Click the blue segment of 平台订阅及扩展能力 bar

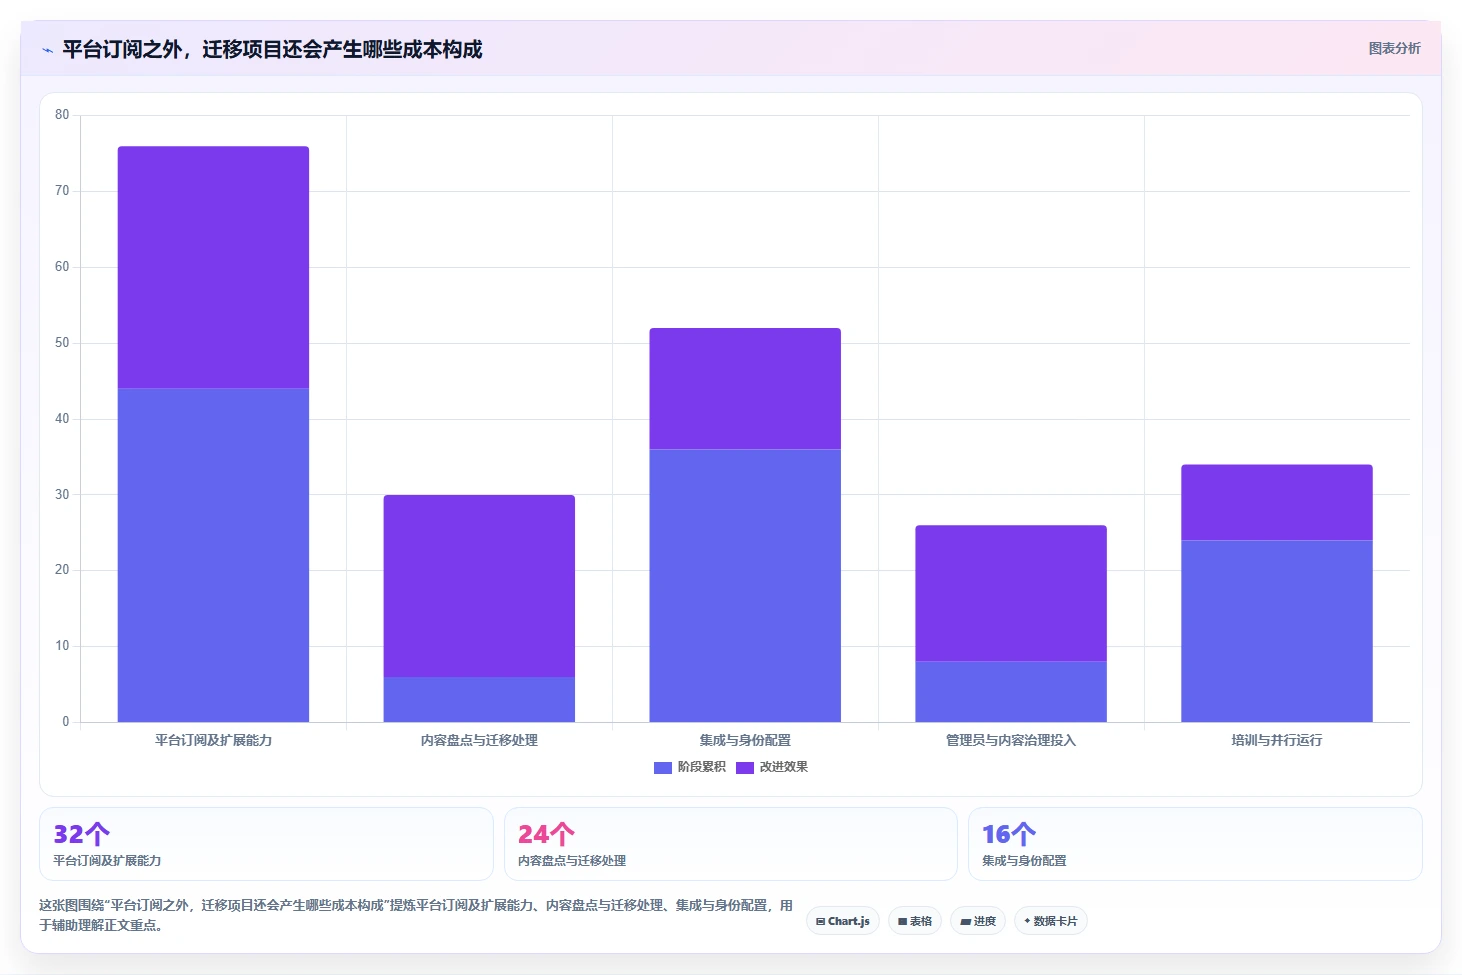[213, 555]
